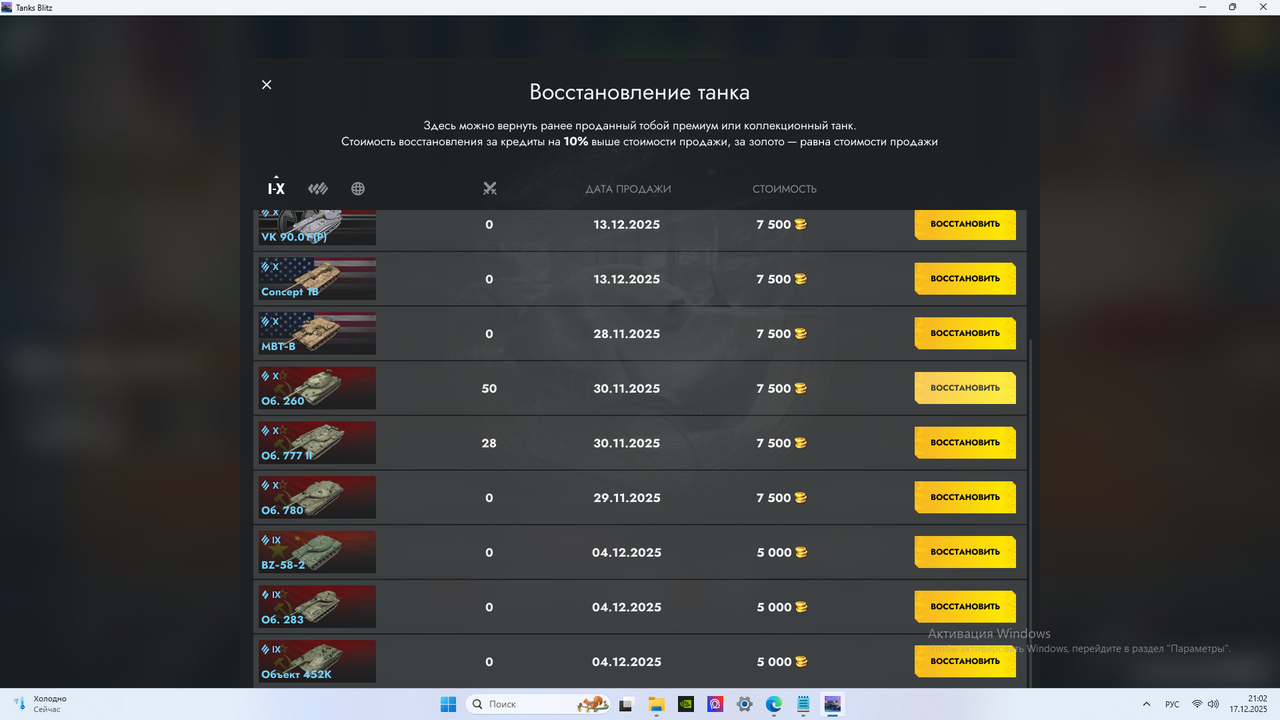Image resolution: width=1280 pixels, height=720 pixels.
Task: Switch the РУС input language
Action: (x=1172, y=704)
